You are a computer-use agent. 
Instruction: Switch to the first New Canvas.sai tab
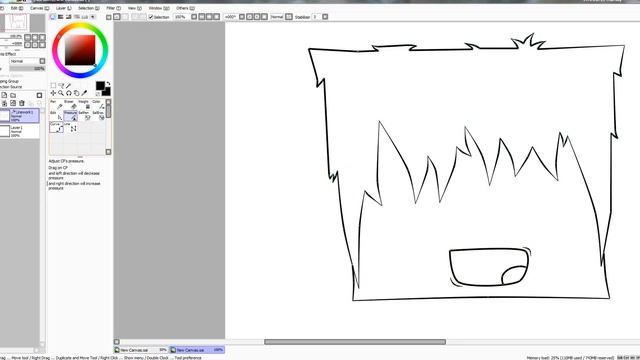141,350
